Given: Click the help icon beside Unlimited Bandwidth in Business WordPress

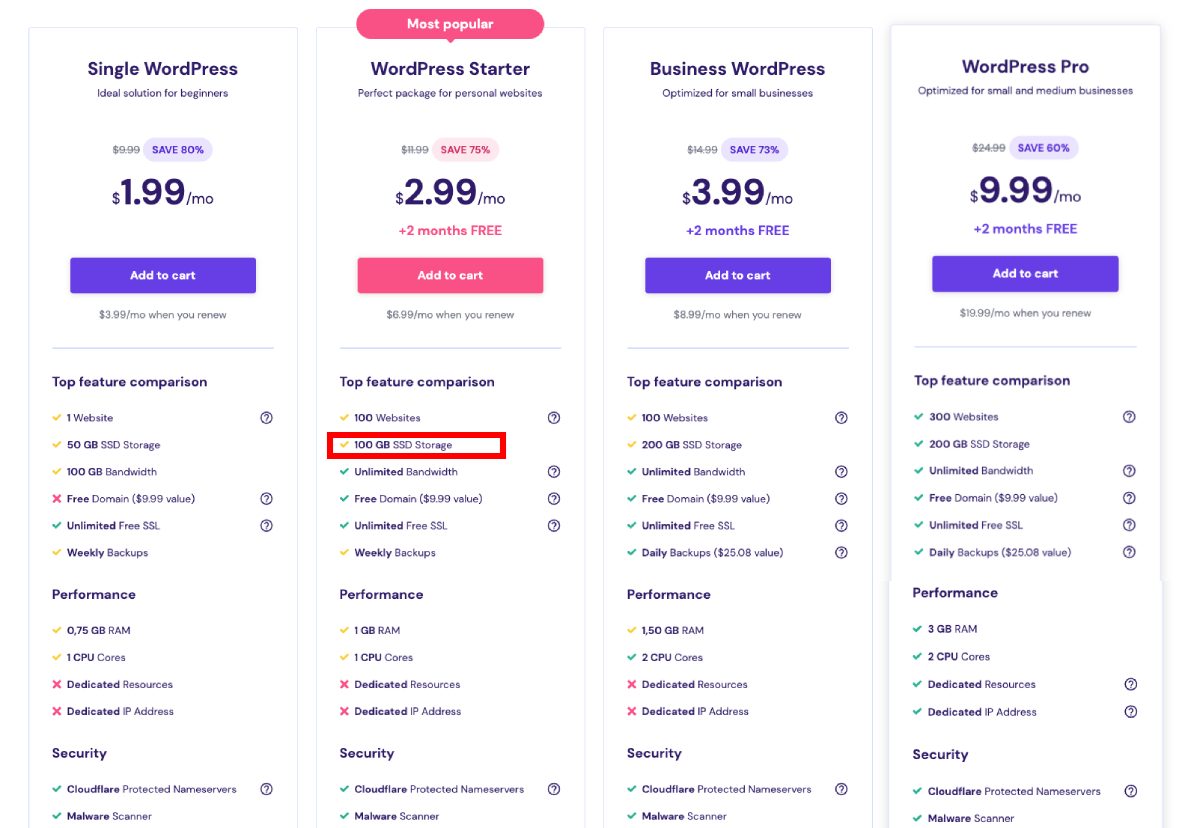Looking at the screenshot, I should [841, 471].
